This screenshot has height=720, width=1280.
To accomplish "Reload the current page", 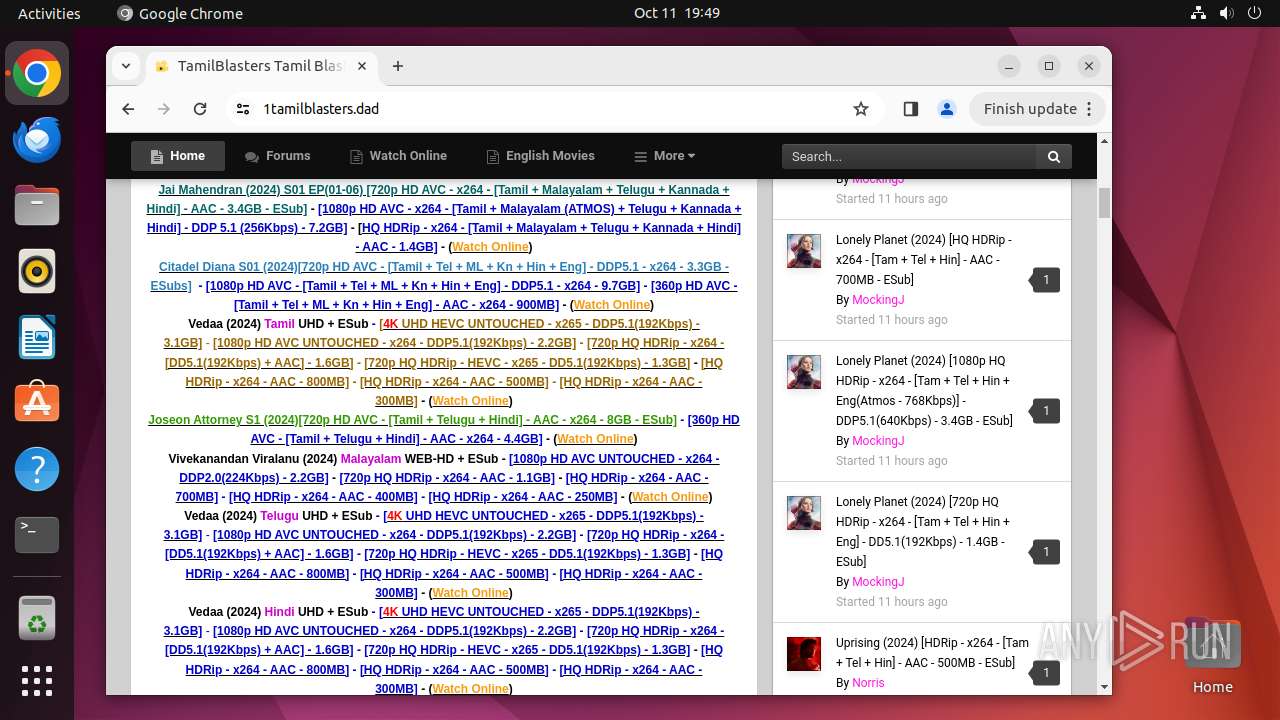I will 200,109.
